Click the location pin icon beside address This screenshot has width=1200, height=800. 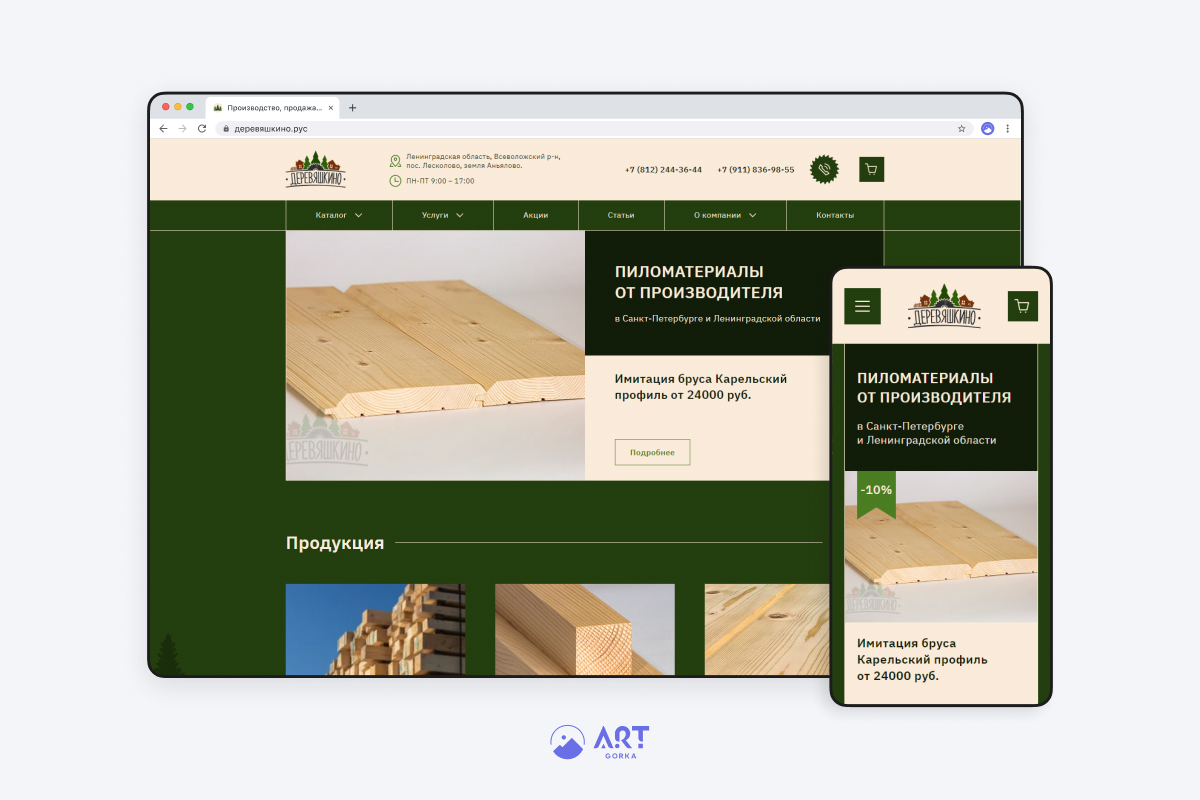[x=395, y=161]
